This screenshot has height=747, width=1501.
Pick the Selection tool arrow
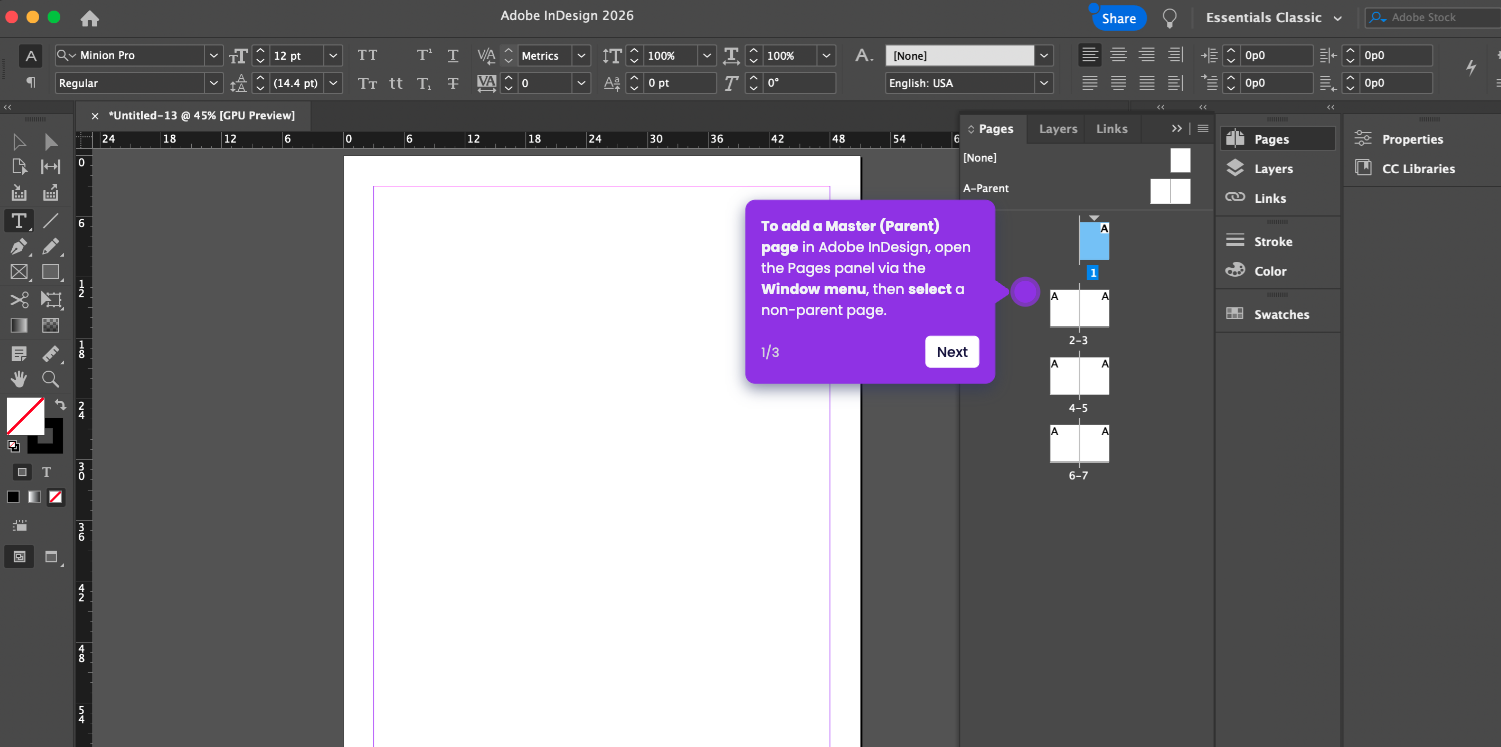pos(19,141)
